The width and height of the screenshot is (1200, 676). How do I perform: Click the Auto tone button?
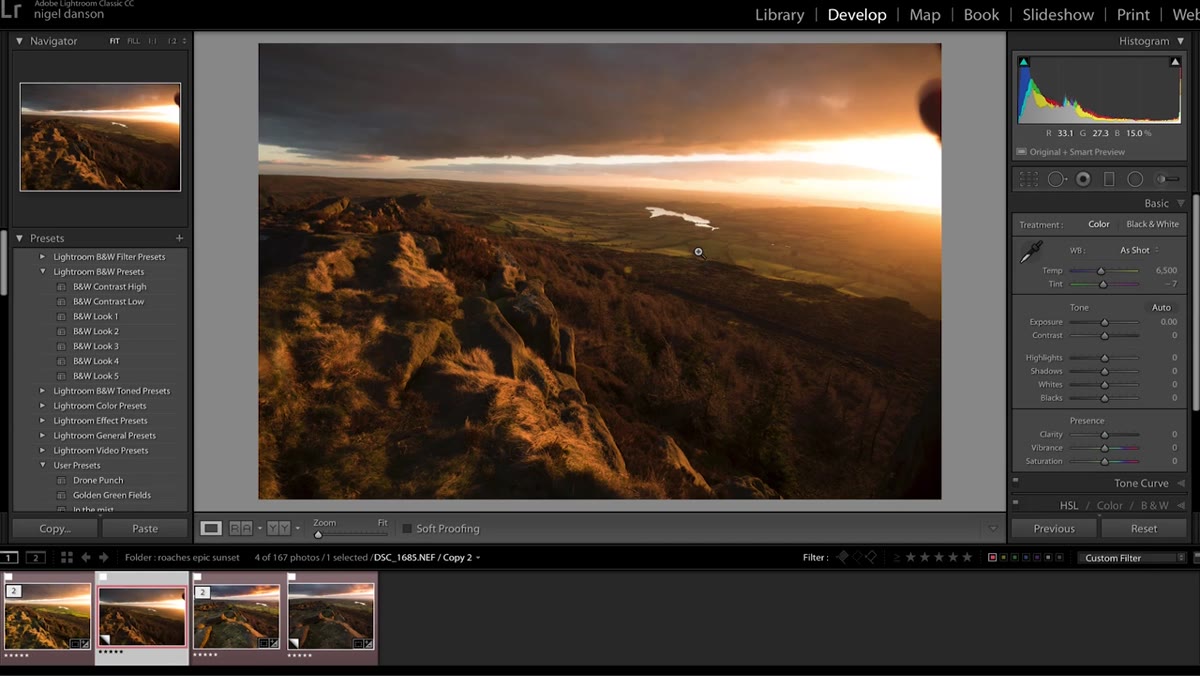coord(1161,307)
